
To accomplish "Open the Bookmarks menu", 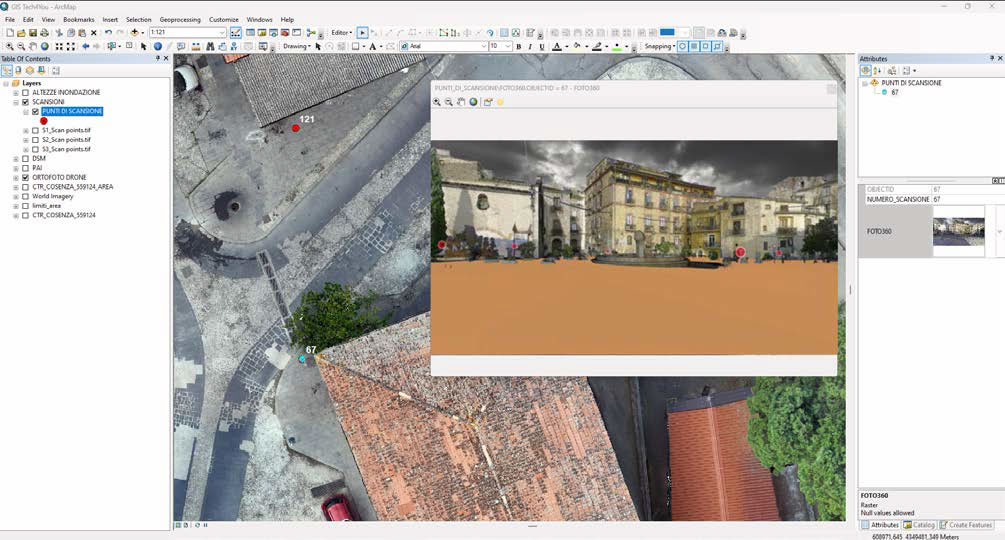I will [x=79, y=20].
